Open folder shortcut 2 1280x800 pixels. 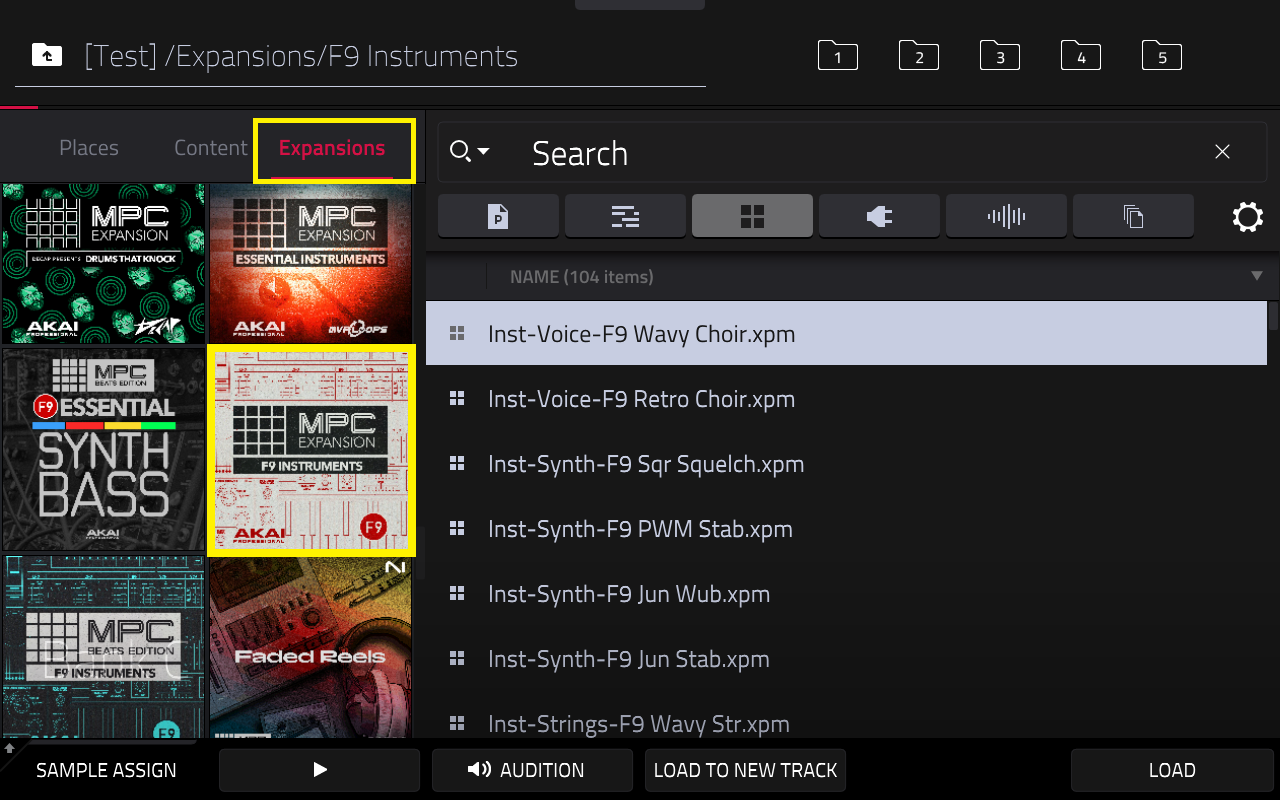[x=919, y=56]
